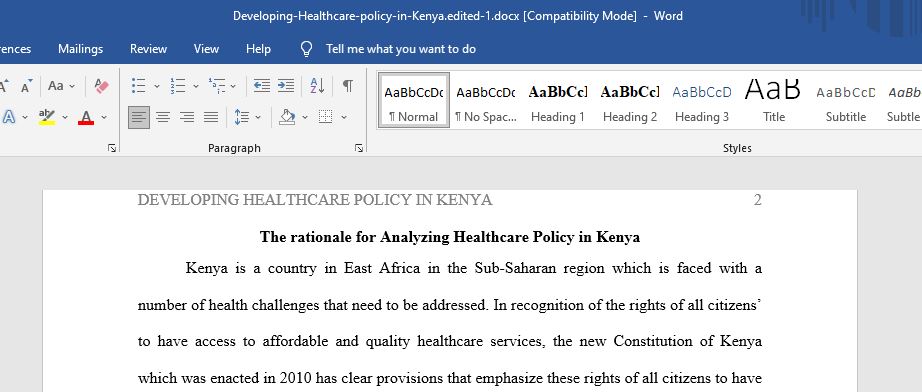Open the Help ribbon tab

[x=258, y=49]
